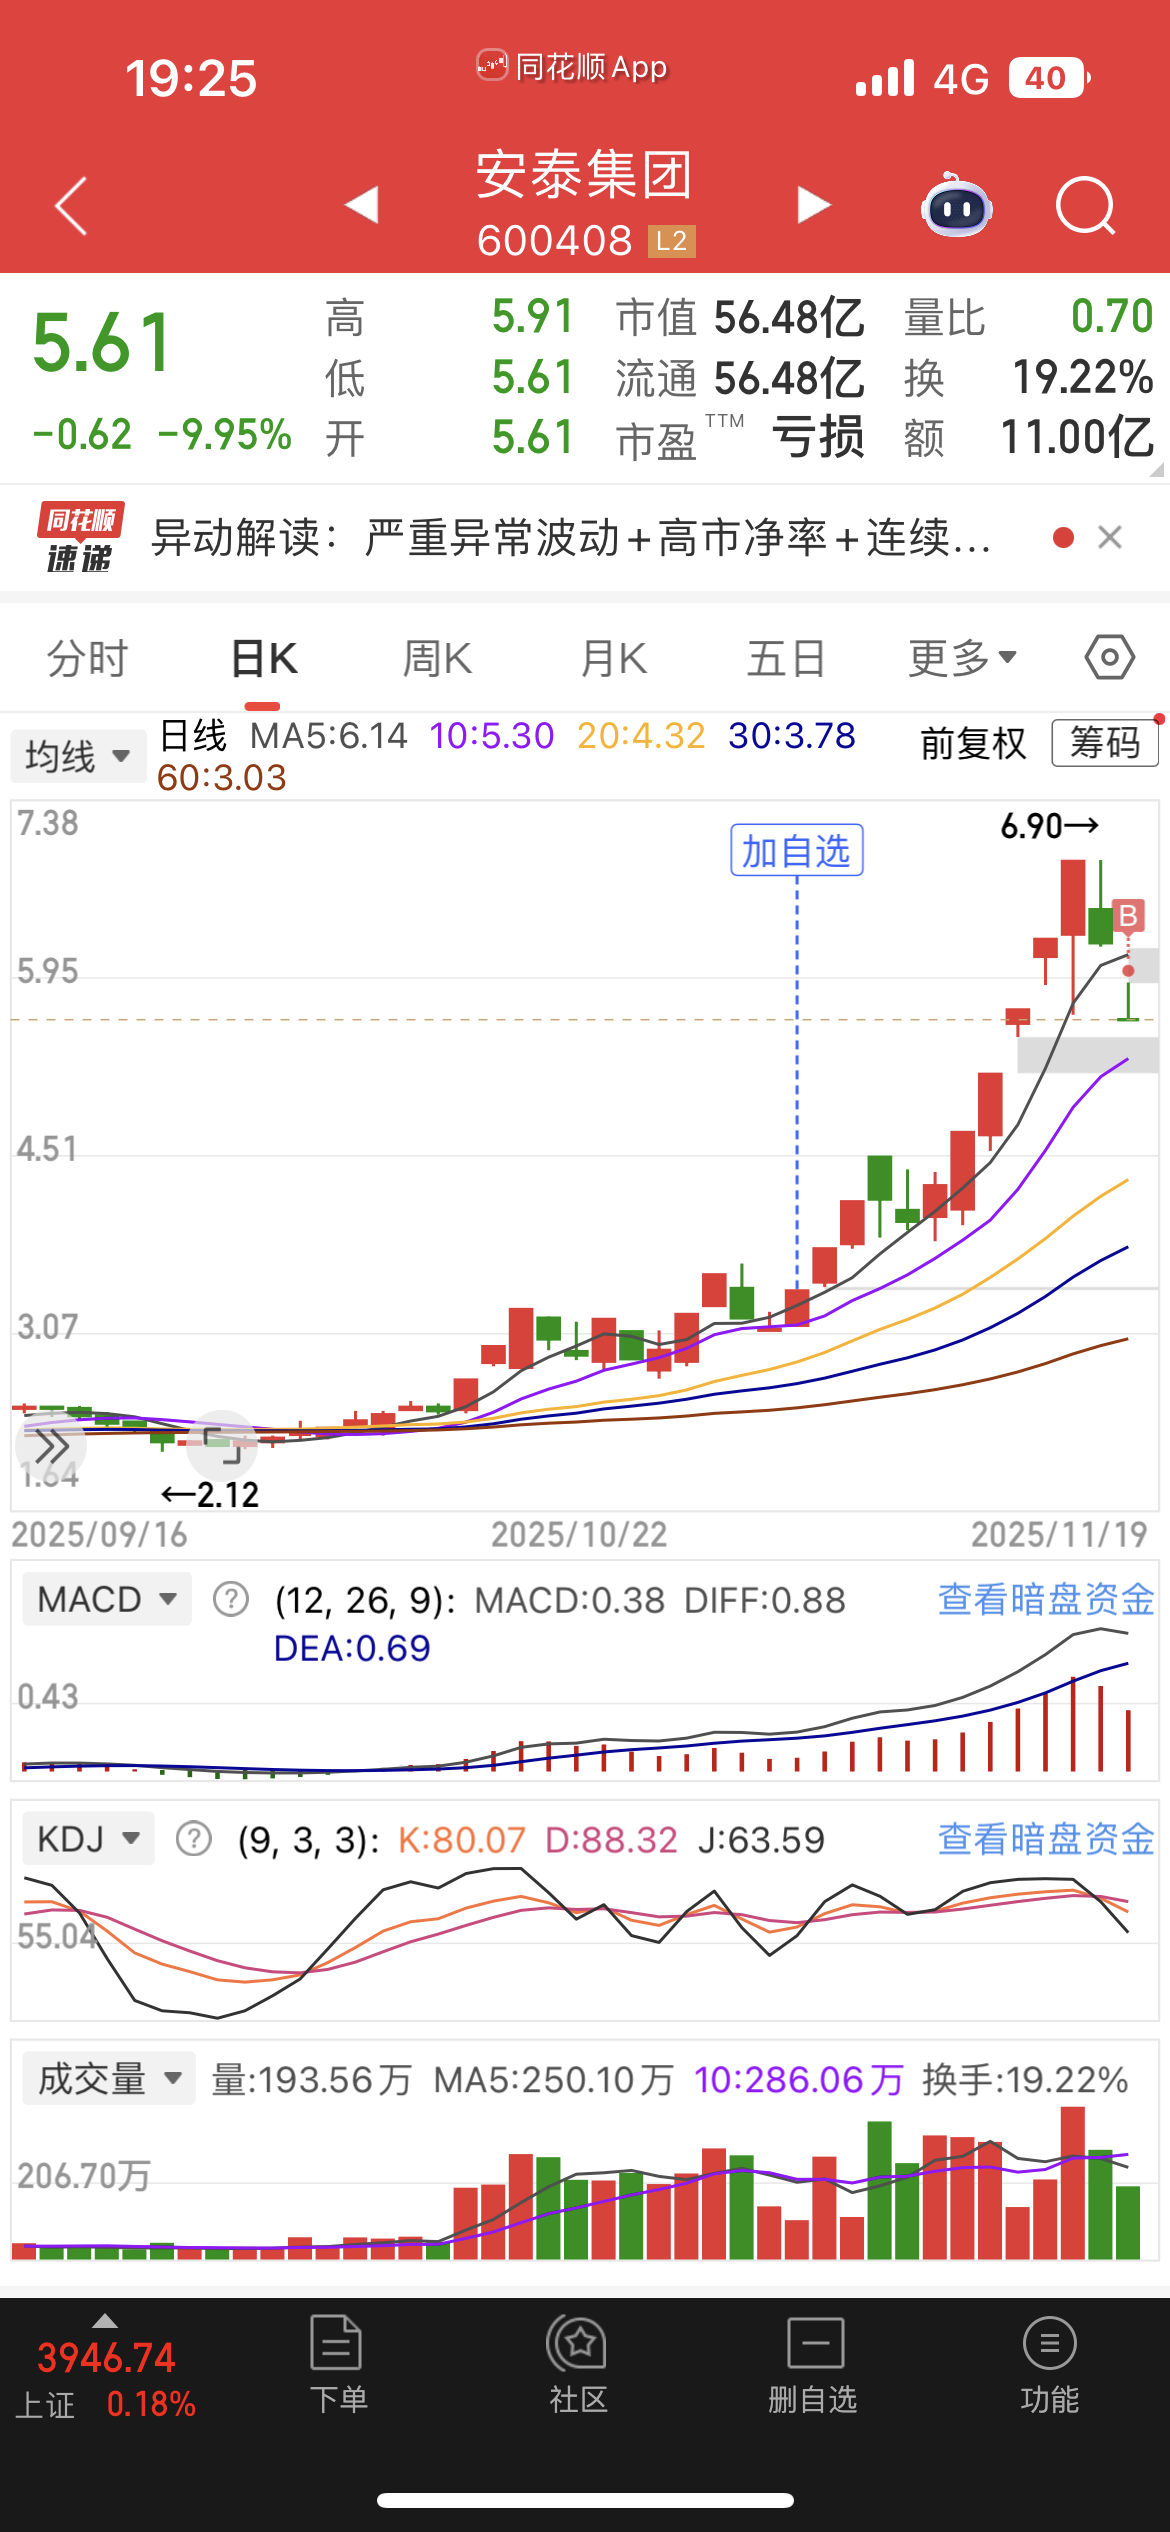
Task: Expand the quote details corner triangle
Action: [x=1157, y=469]
